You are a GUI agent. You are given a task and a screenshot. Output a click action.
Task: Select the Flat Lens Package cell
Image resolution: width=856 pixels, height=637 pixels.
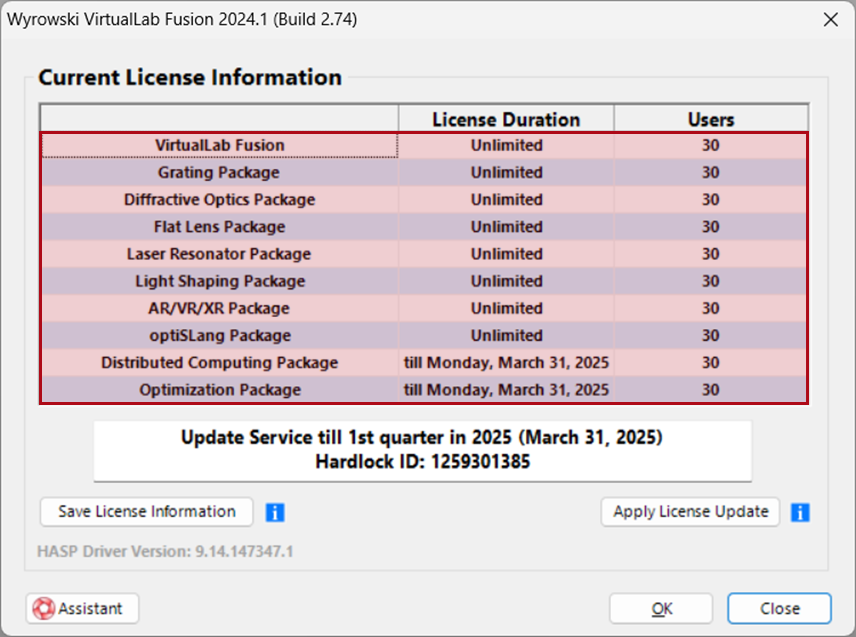click(219, 227)
